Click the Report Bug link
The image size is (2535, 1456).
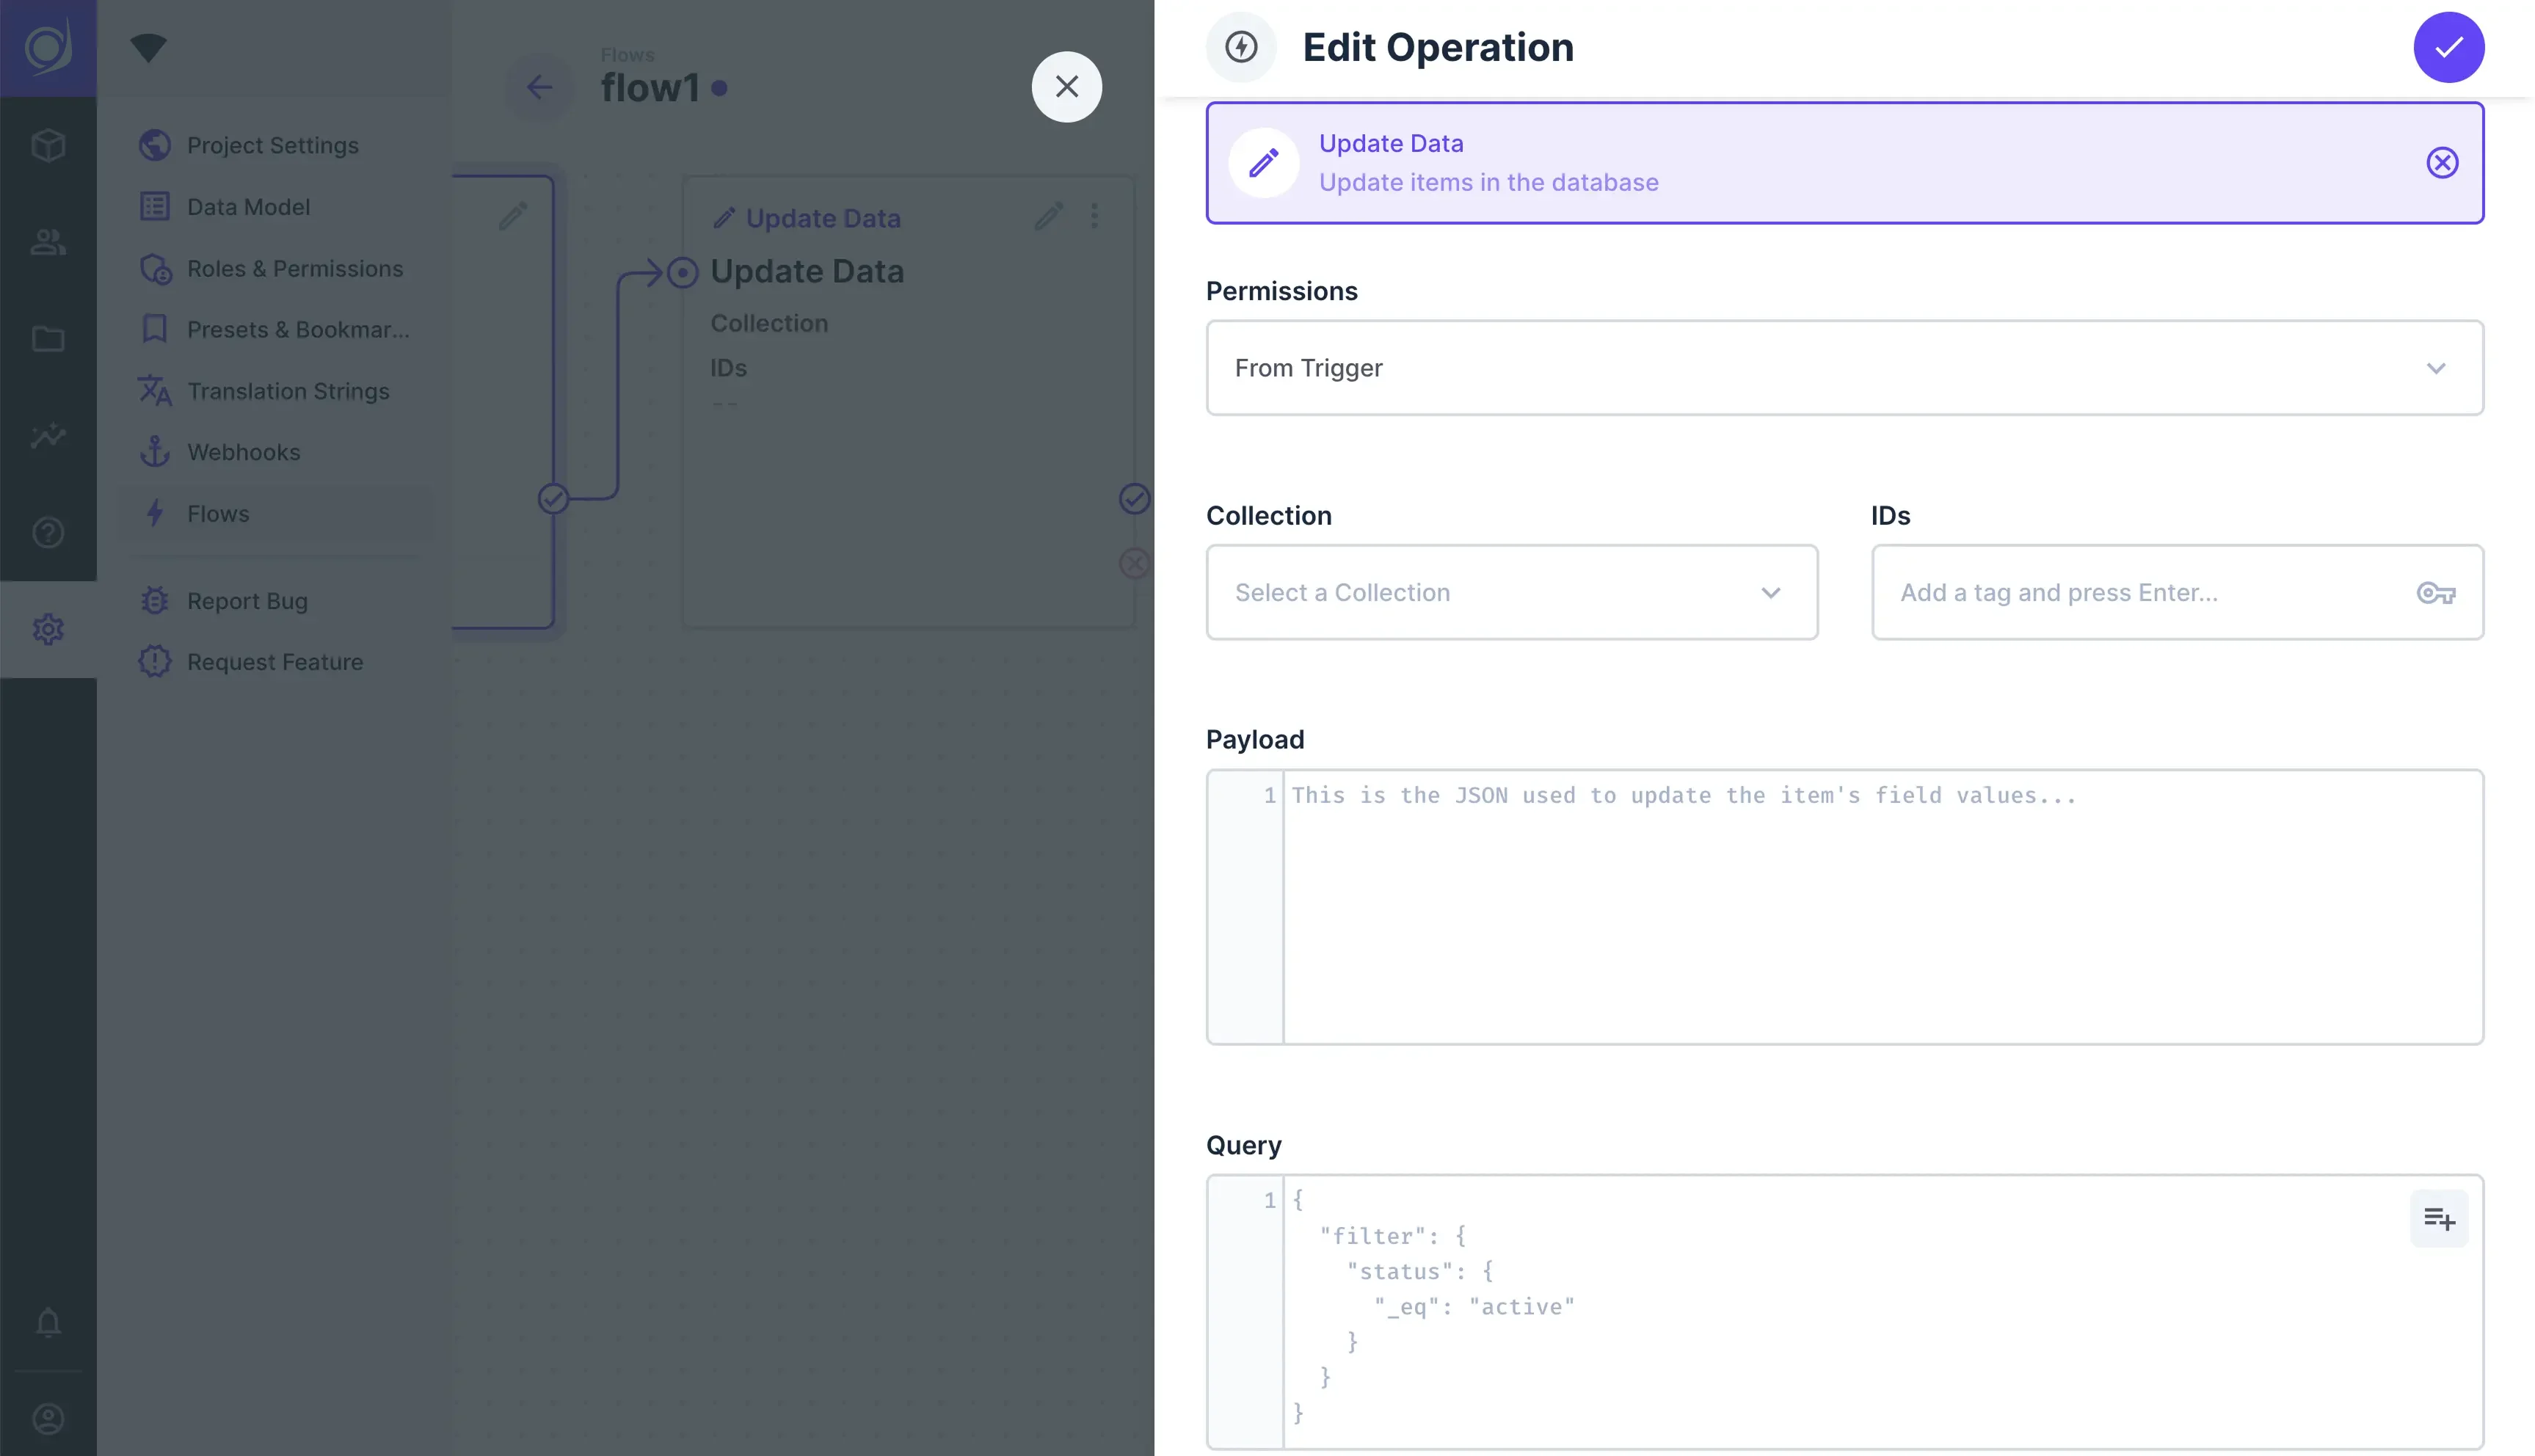click(x=247, y=601)
